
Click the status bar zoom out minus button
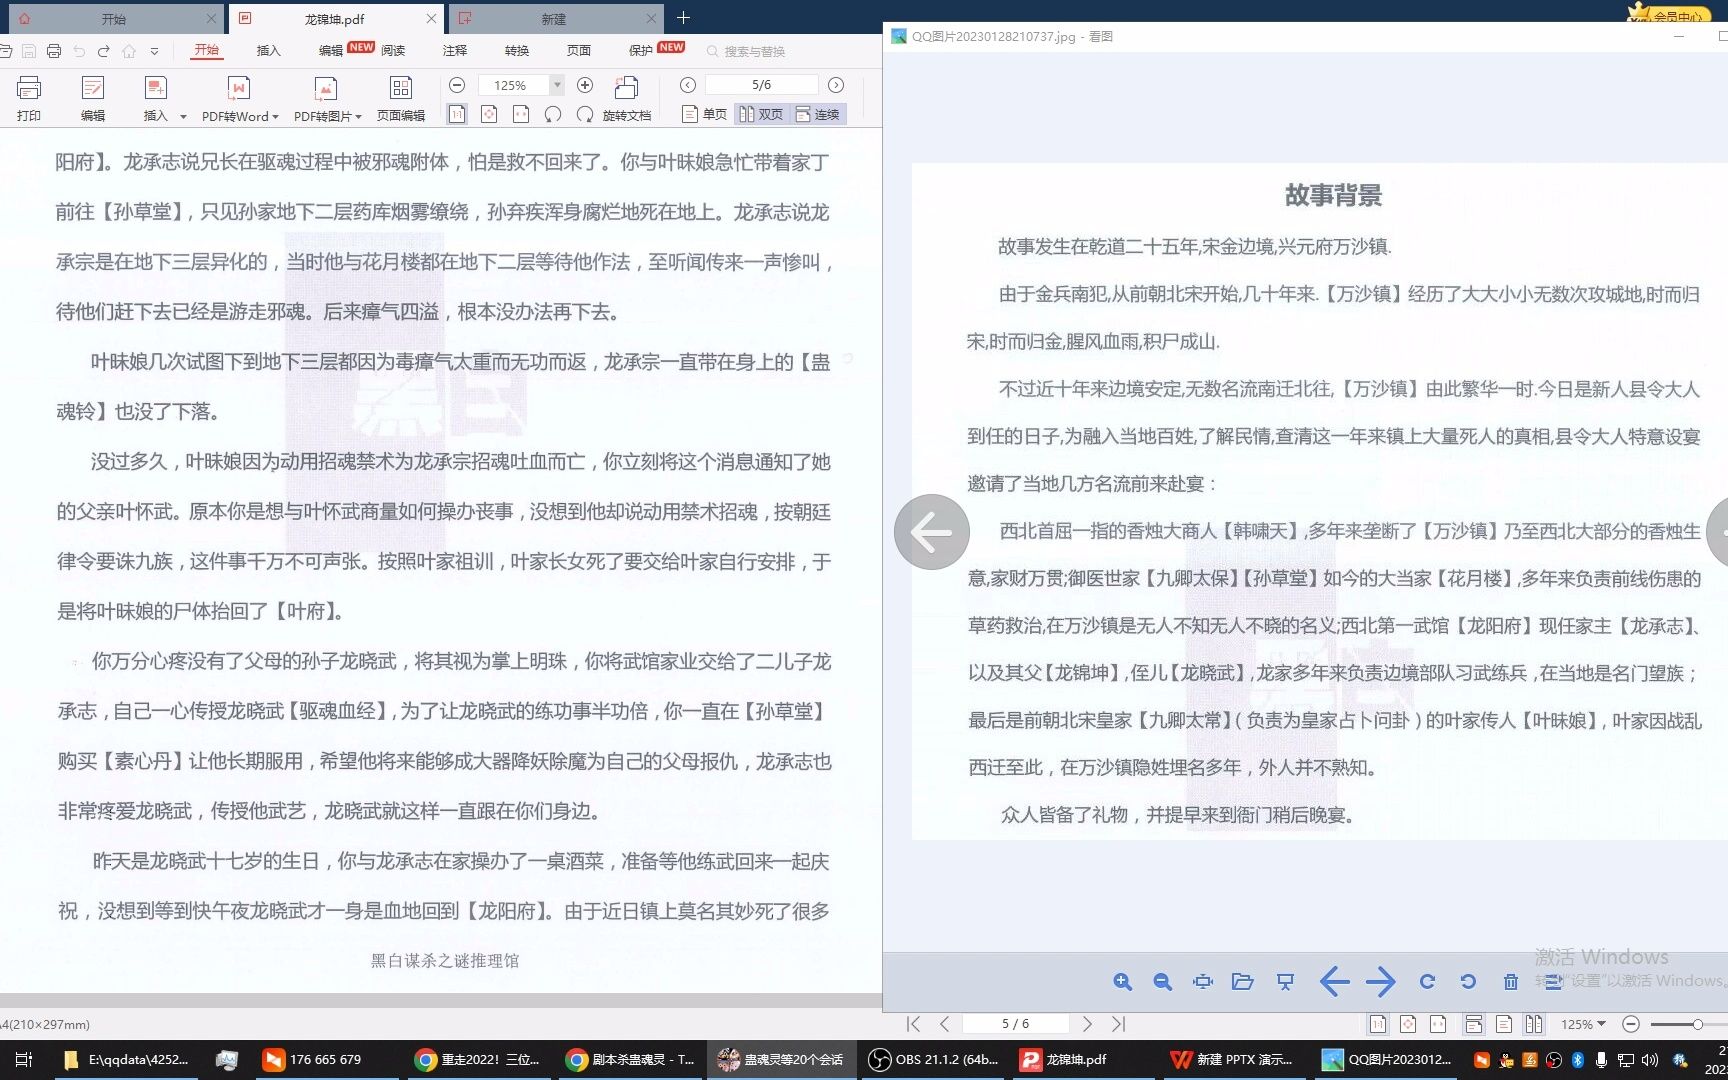(x=1631, y=1024)
